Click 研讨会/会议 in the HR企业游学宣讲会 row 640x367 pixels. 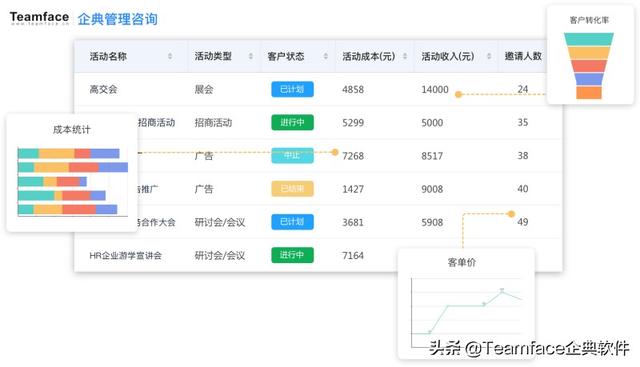[x=220, y=256]
